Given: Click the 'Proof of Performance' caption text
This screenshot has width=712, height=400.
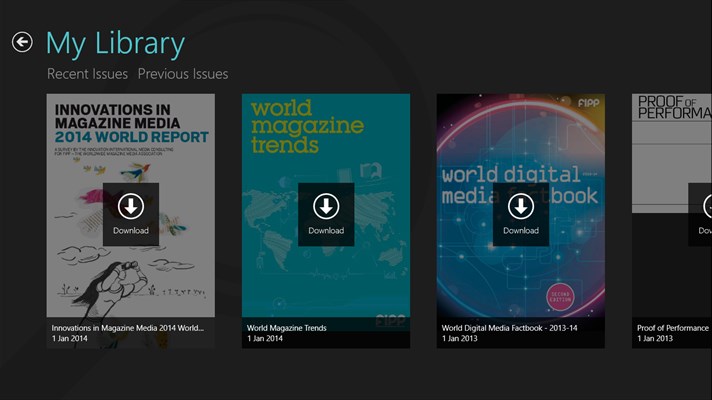Looking at the screenshot, I should pyautogui.click(x=672, y=328).
